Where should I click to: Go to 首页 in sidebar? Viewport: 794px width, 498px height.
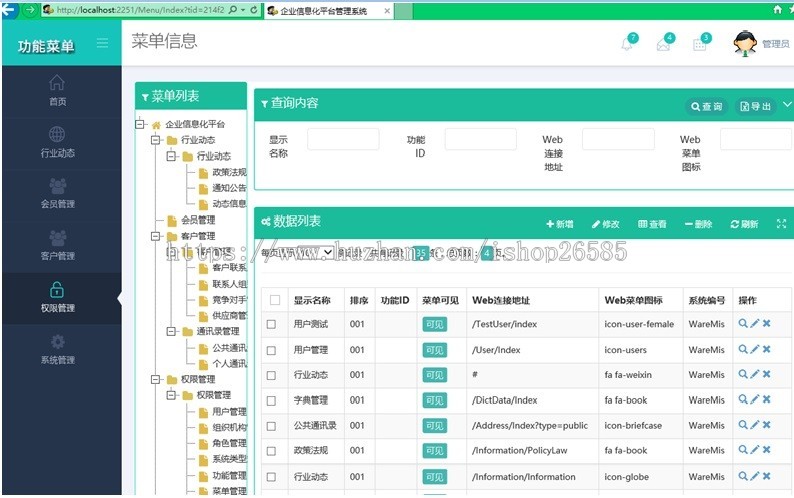57,90
